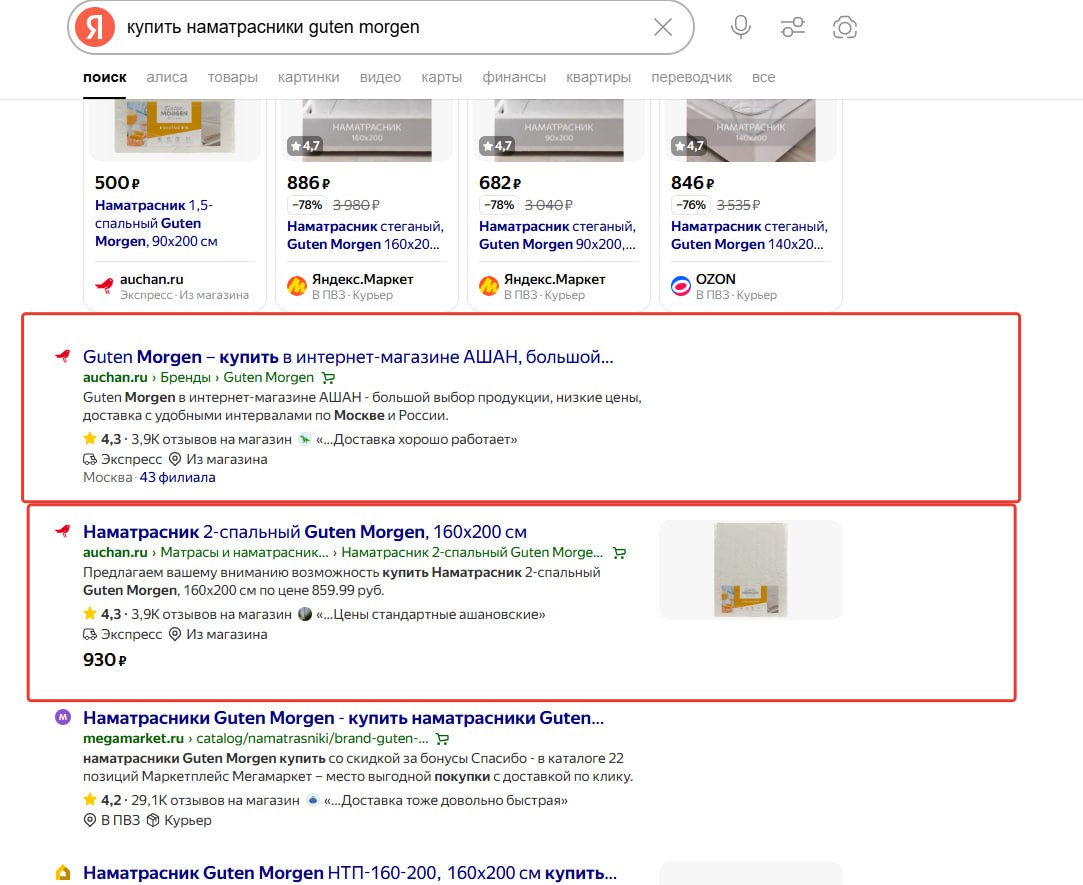Open 'Наматрасник 1,5-спальный Guten Morgen, 90x200 см' link
The image size is (1083, 885).
pyautogui.click(x=156, y=223)
